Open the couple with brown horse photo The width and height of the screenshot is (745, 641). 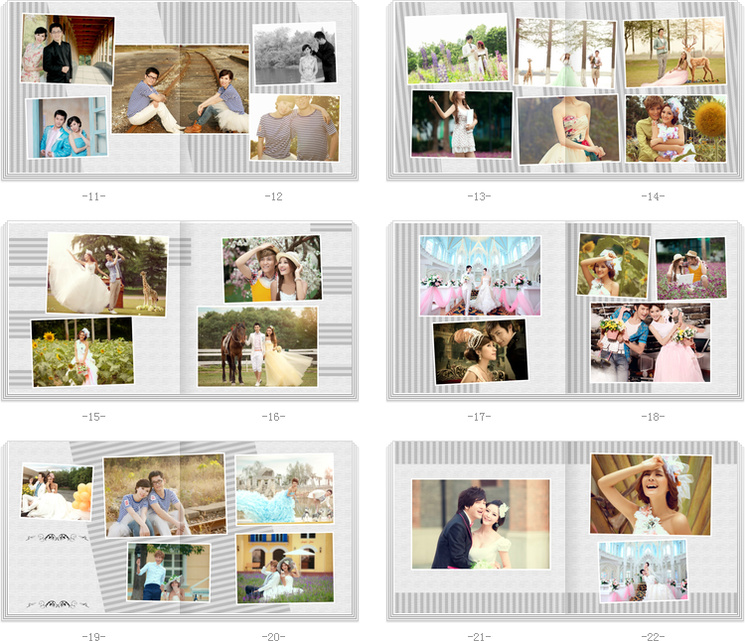pyautogui.click(x=257, y=346)
